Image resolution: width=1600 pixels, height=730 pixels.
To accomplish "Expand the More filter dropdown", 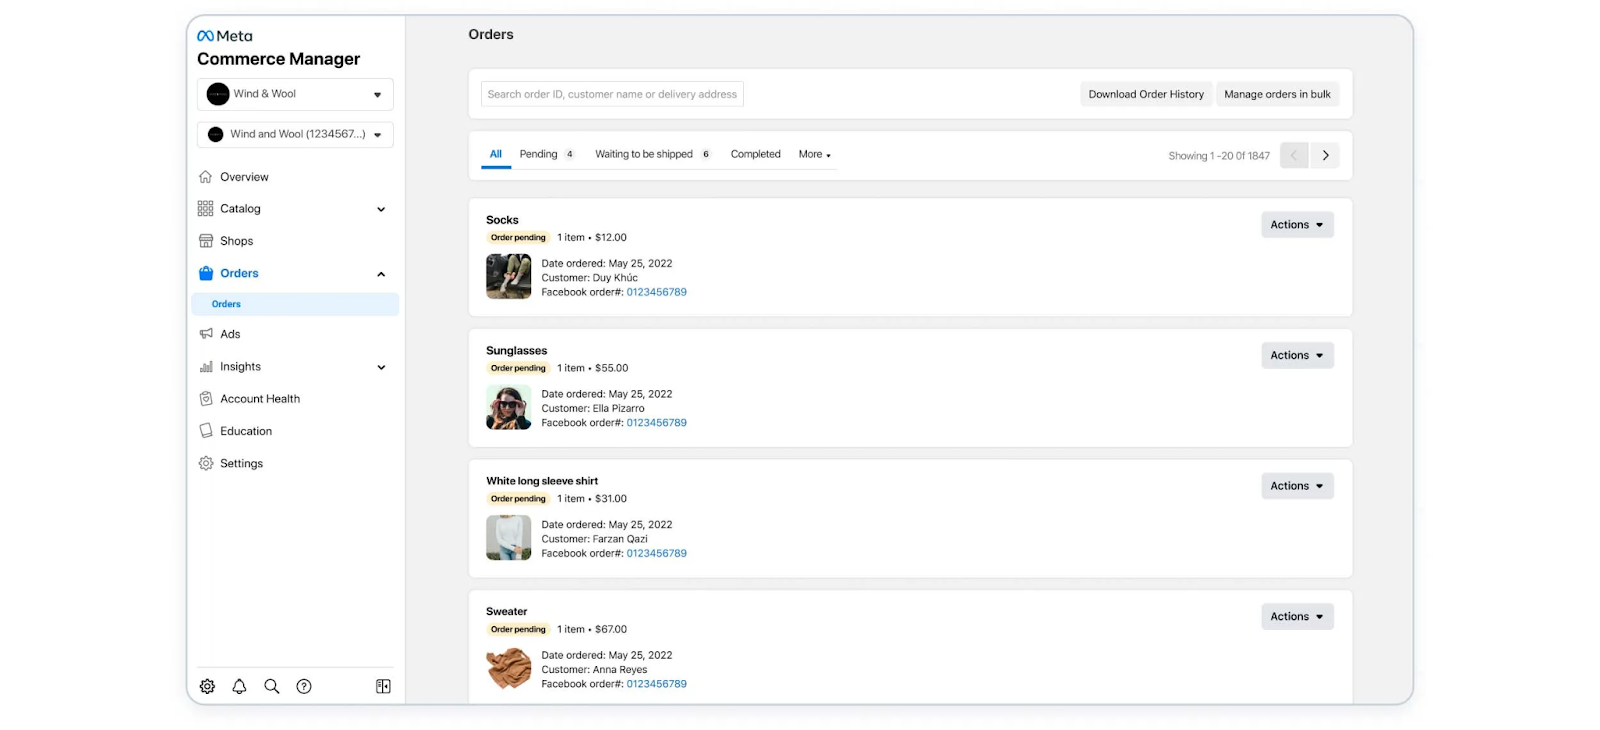I will [x=814, y=154].
